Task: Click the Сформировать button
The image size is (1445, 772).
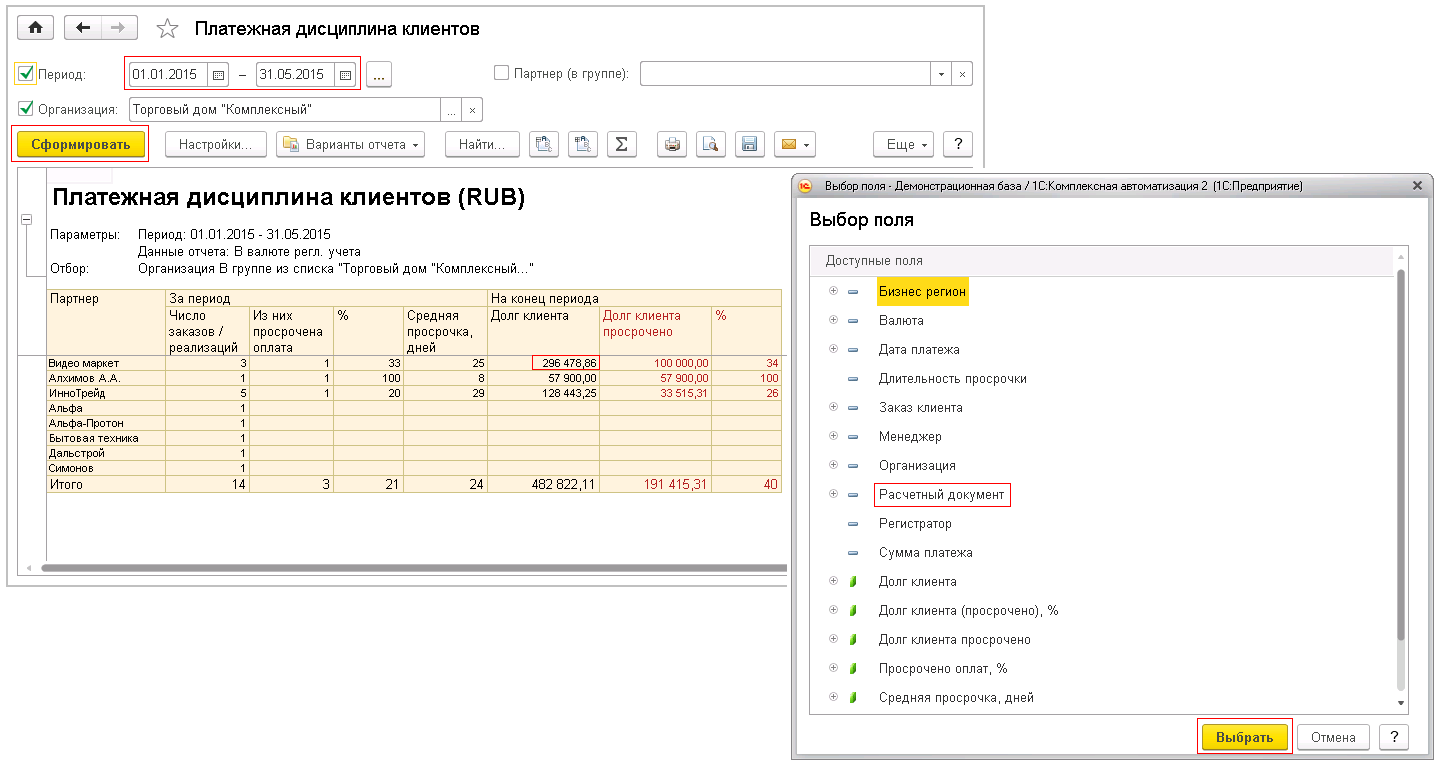Action: (x=80, y=144)
